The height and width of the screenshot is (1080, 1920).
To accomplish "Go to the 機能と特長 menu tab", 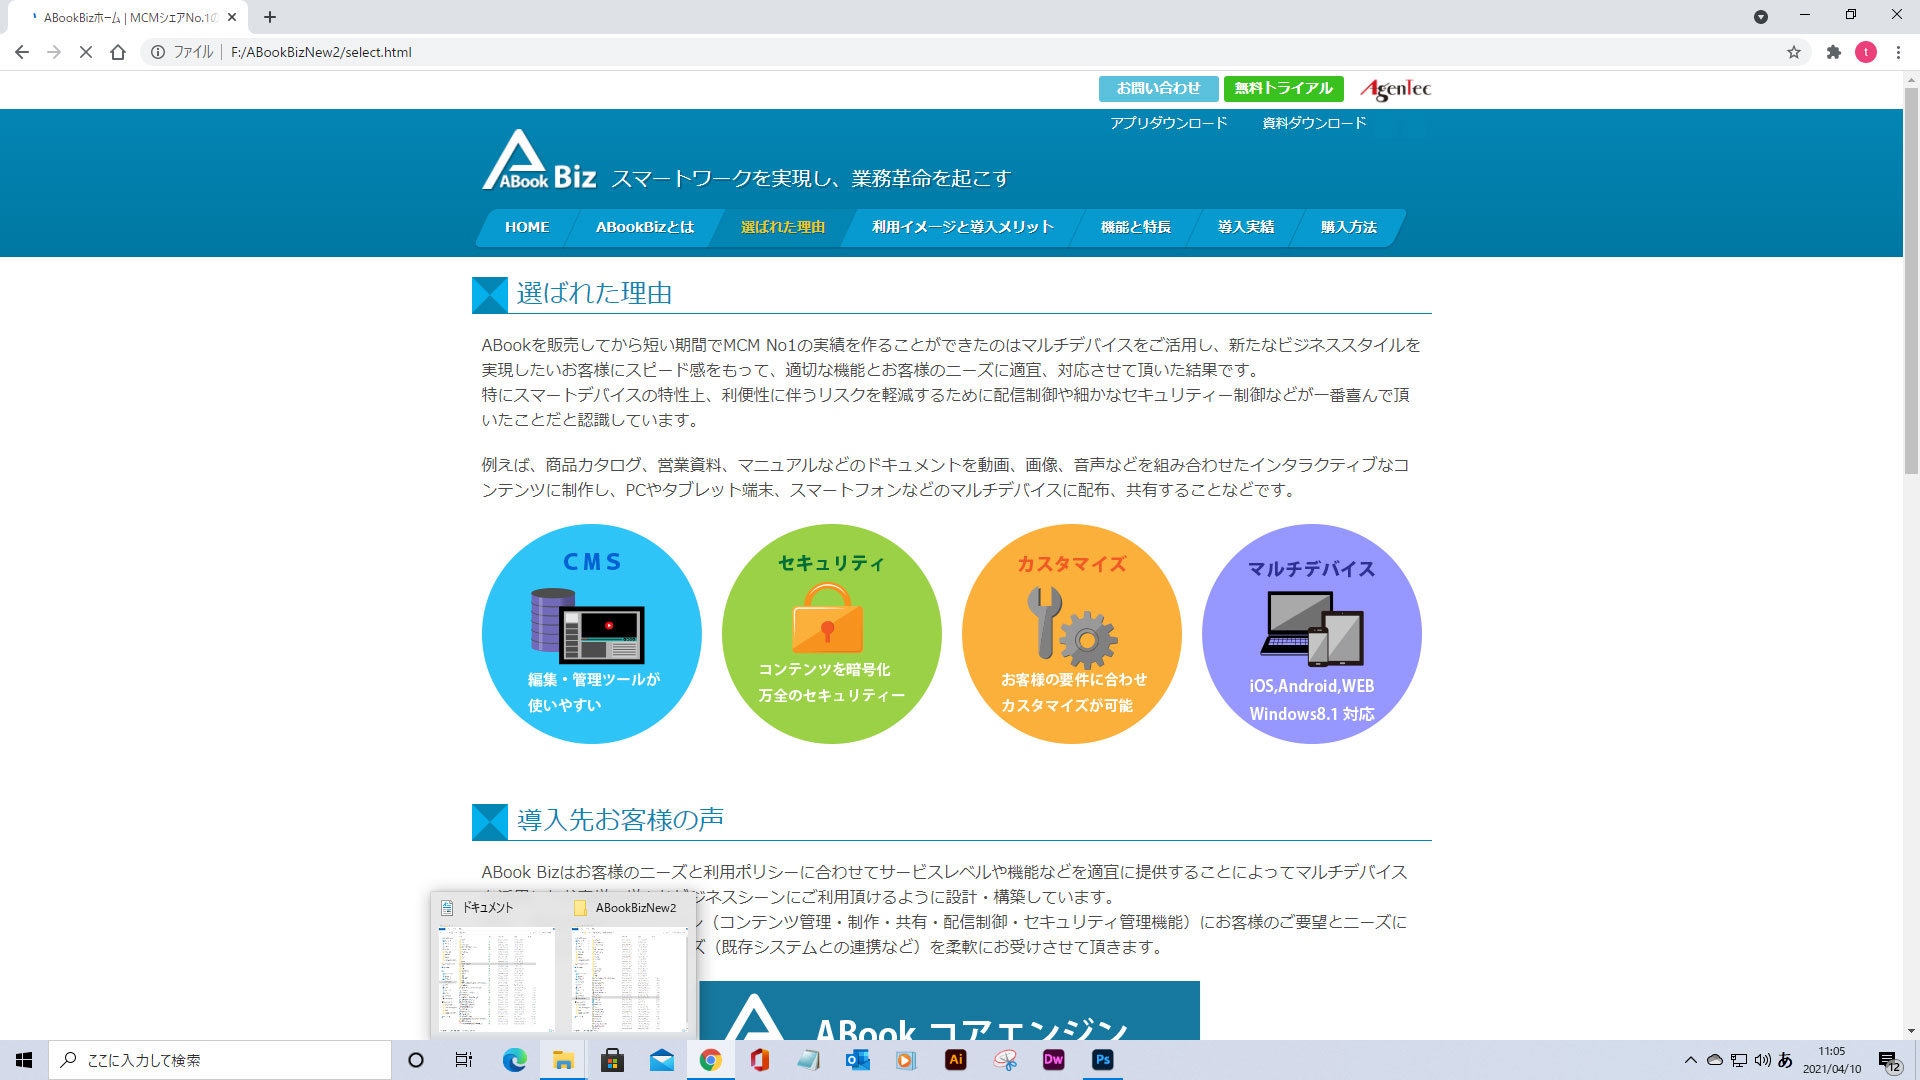I will pos(1135,227).
